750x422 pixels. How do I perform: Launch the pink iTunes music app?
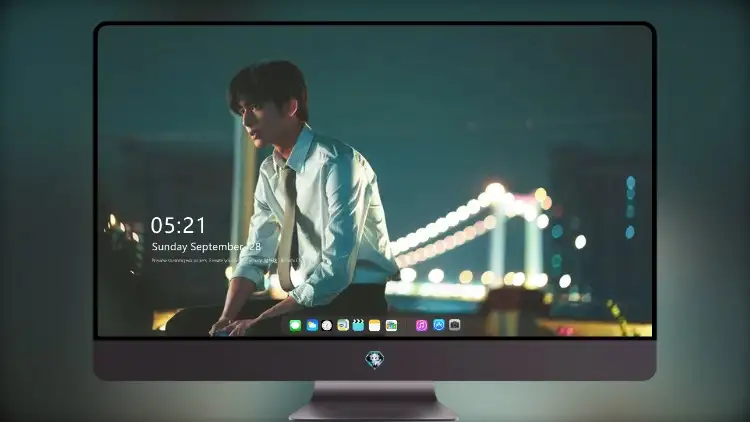click(x=421, y=326)
